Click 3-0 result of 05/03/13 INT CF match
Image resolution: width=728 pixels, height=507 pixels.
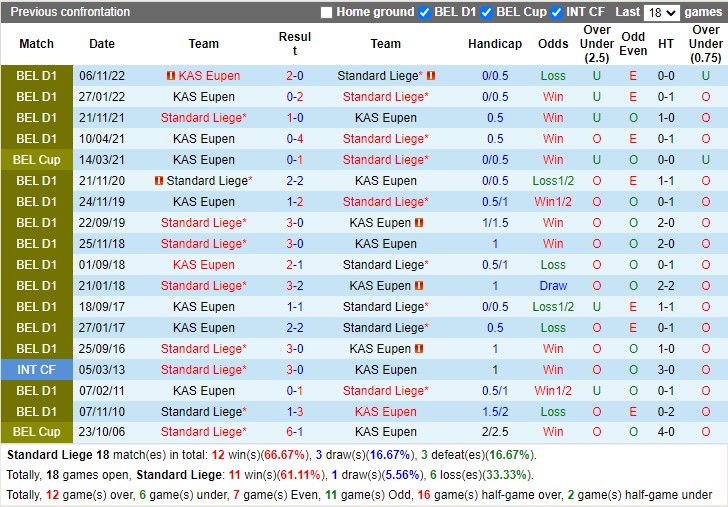(295, 370)
